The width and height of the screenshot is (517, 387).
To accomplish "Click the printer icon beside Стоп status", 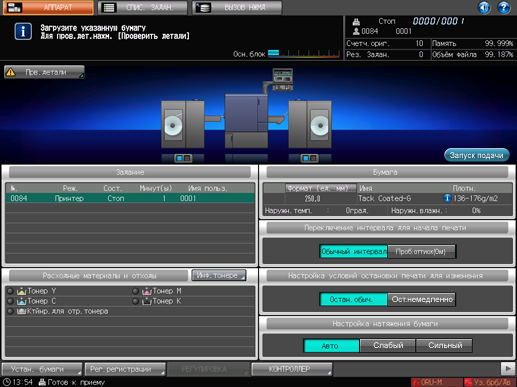I will tap(356, 22).
